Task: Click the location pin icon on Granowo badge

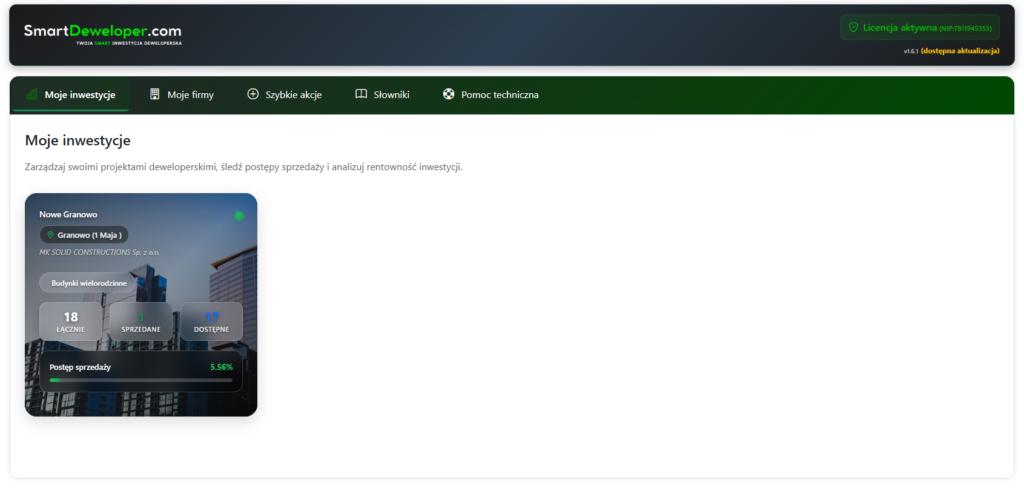Action: click(50, 235)
